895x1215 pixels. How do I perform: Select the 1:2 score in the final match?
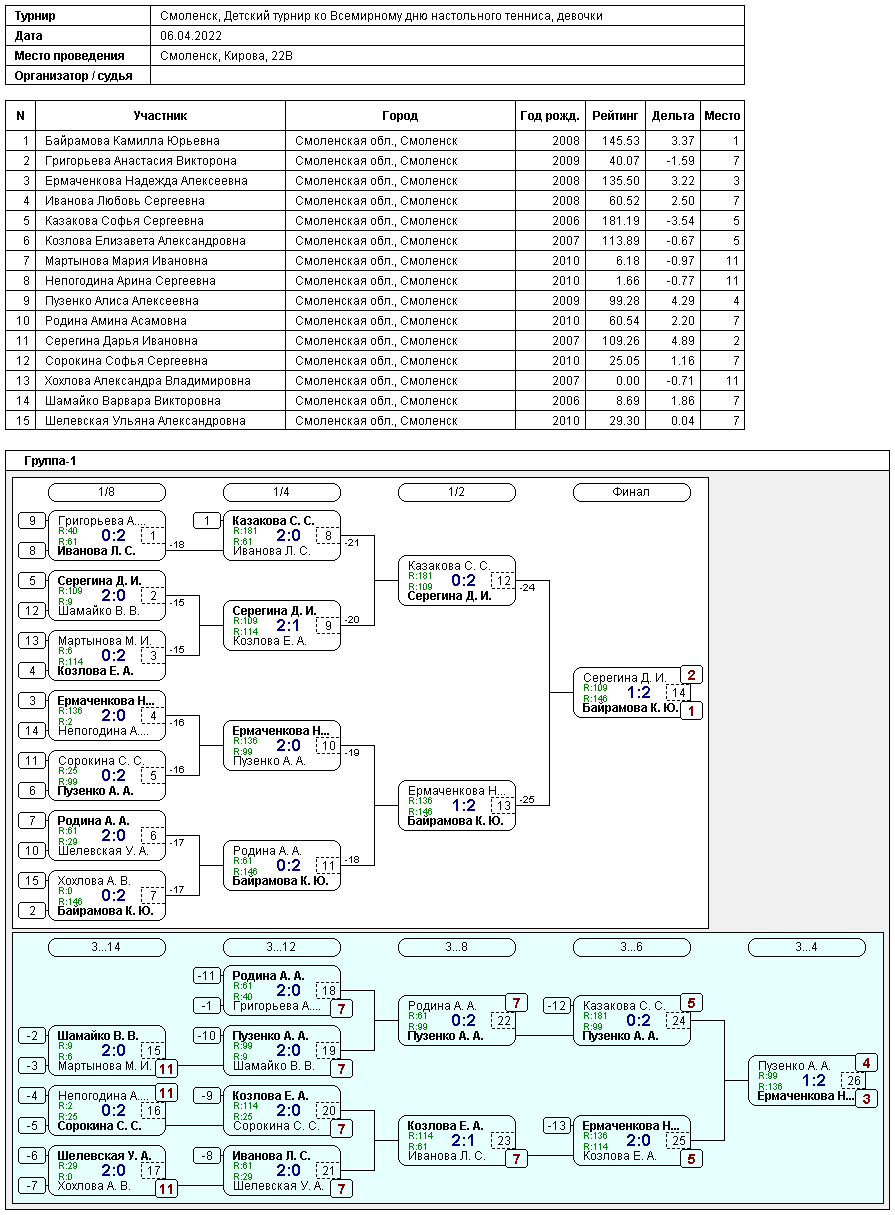tap(638, 692)
